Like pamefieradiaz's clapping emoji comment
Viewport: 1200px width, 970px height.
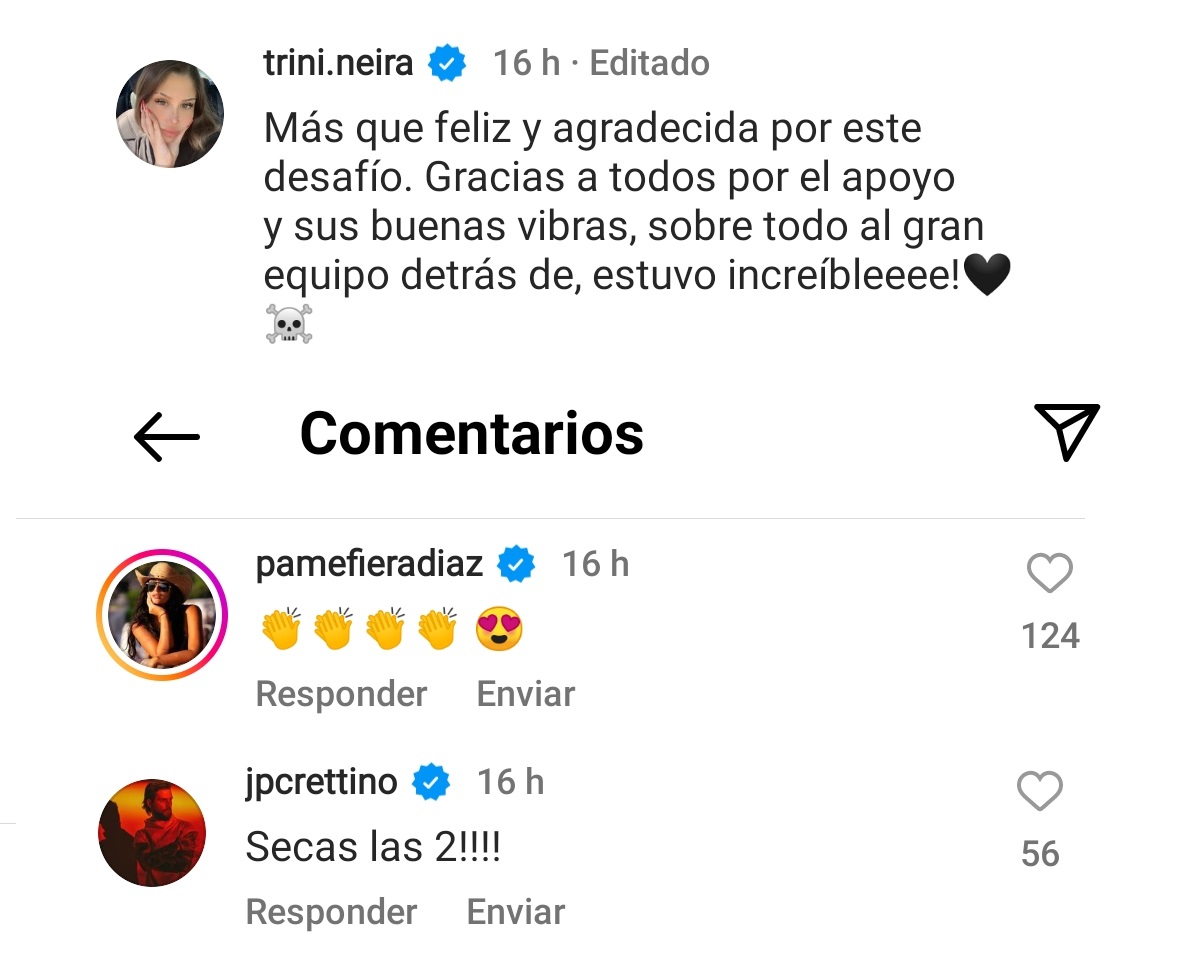point(1048,572)
